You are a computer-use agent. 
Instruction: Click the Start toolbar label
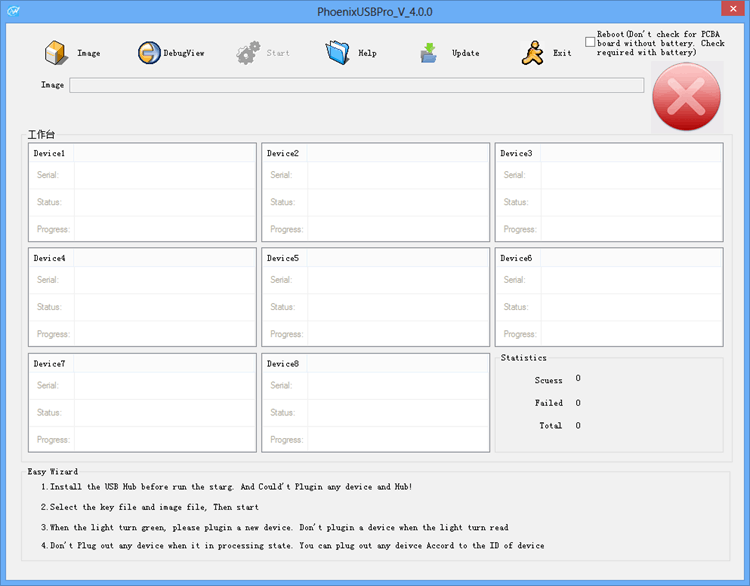click(278, 53)
